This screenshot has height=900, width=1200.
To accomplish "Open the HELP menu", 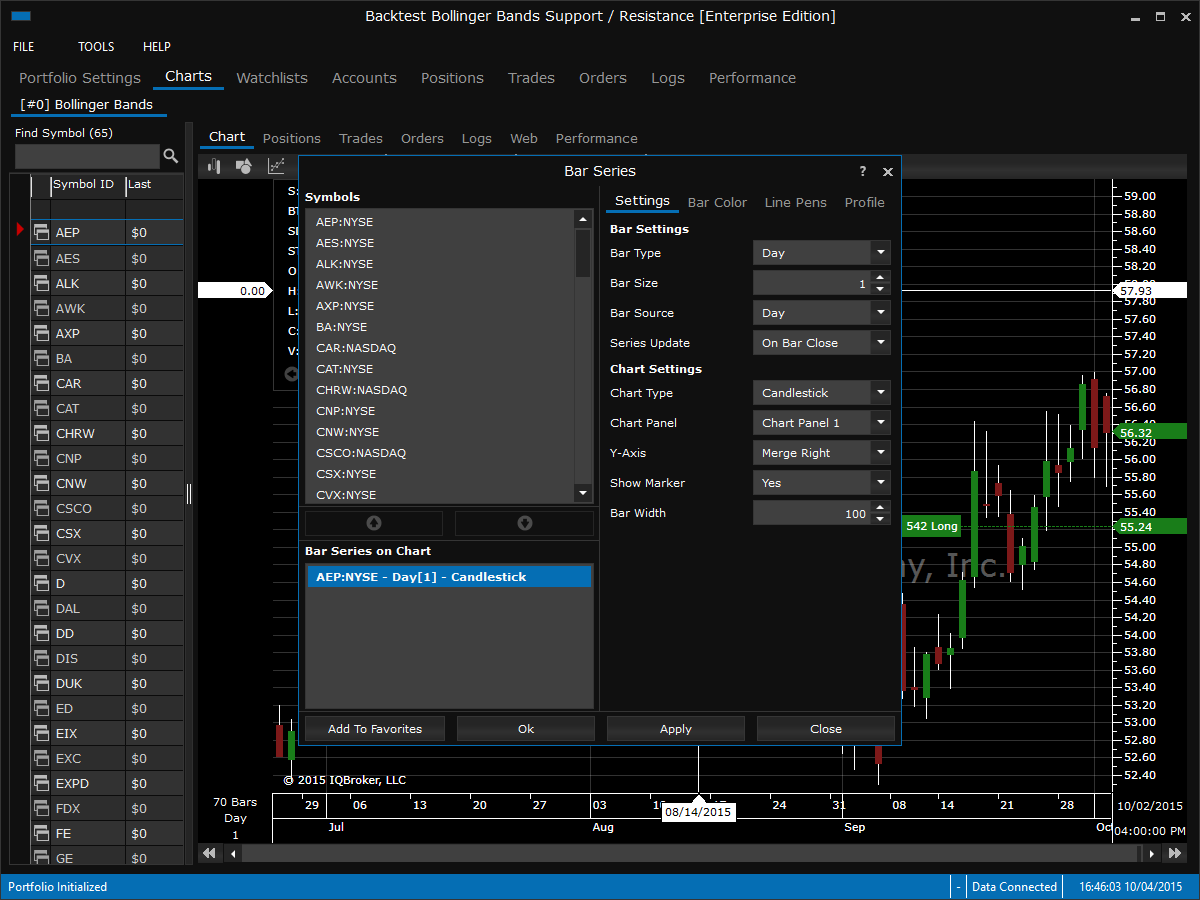I will point(157,47).
